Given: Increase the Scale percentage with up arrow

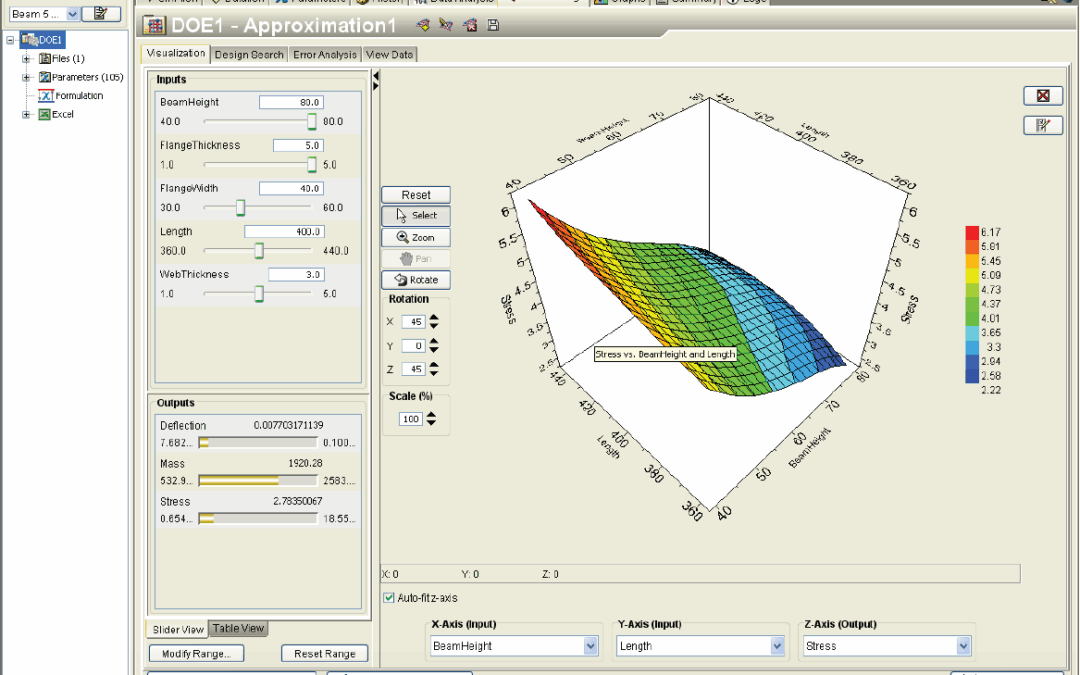Looking at the screenshot, I should click(431, 415).
